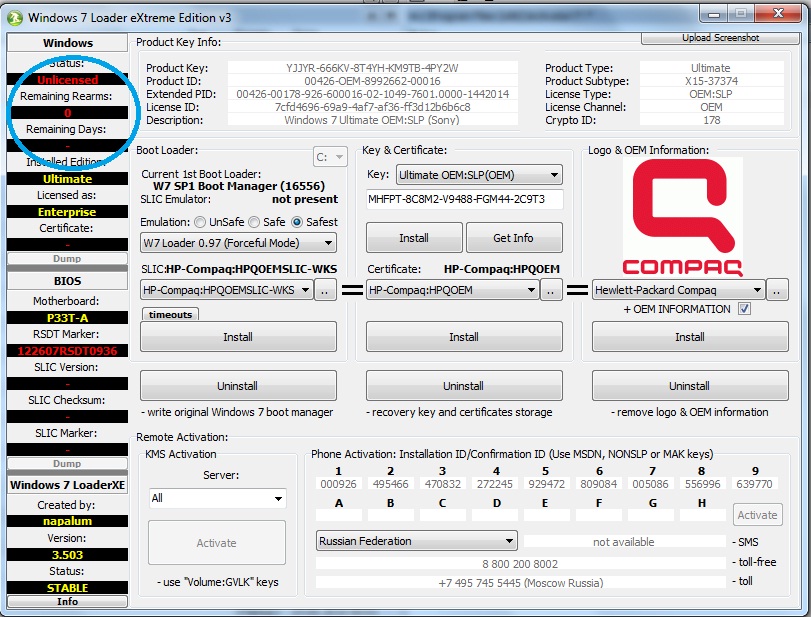Click Uninstall to write original boot manager
811x617 pixels.
238,386
